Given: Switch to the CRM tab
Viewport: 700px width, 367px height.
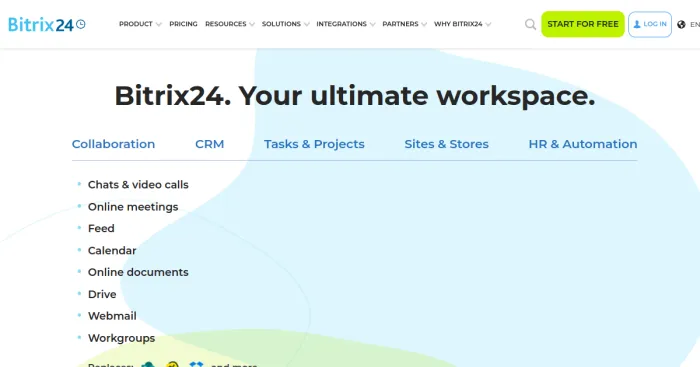Looking at the screenshot, I should click(209, 144).
